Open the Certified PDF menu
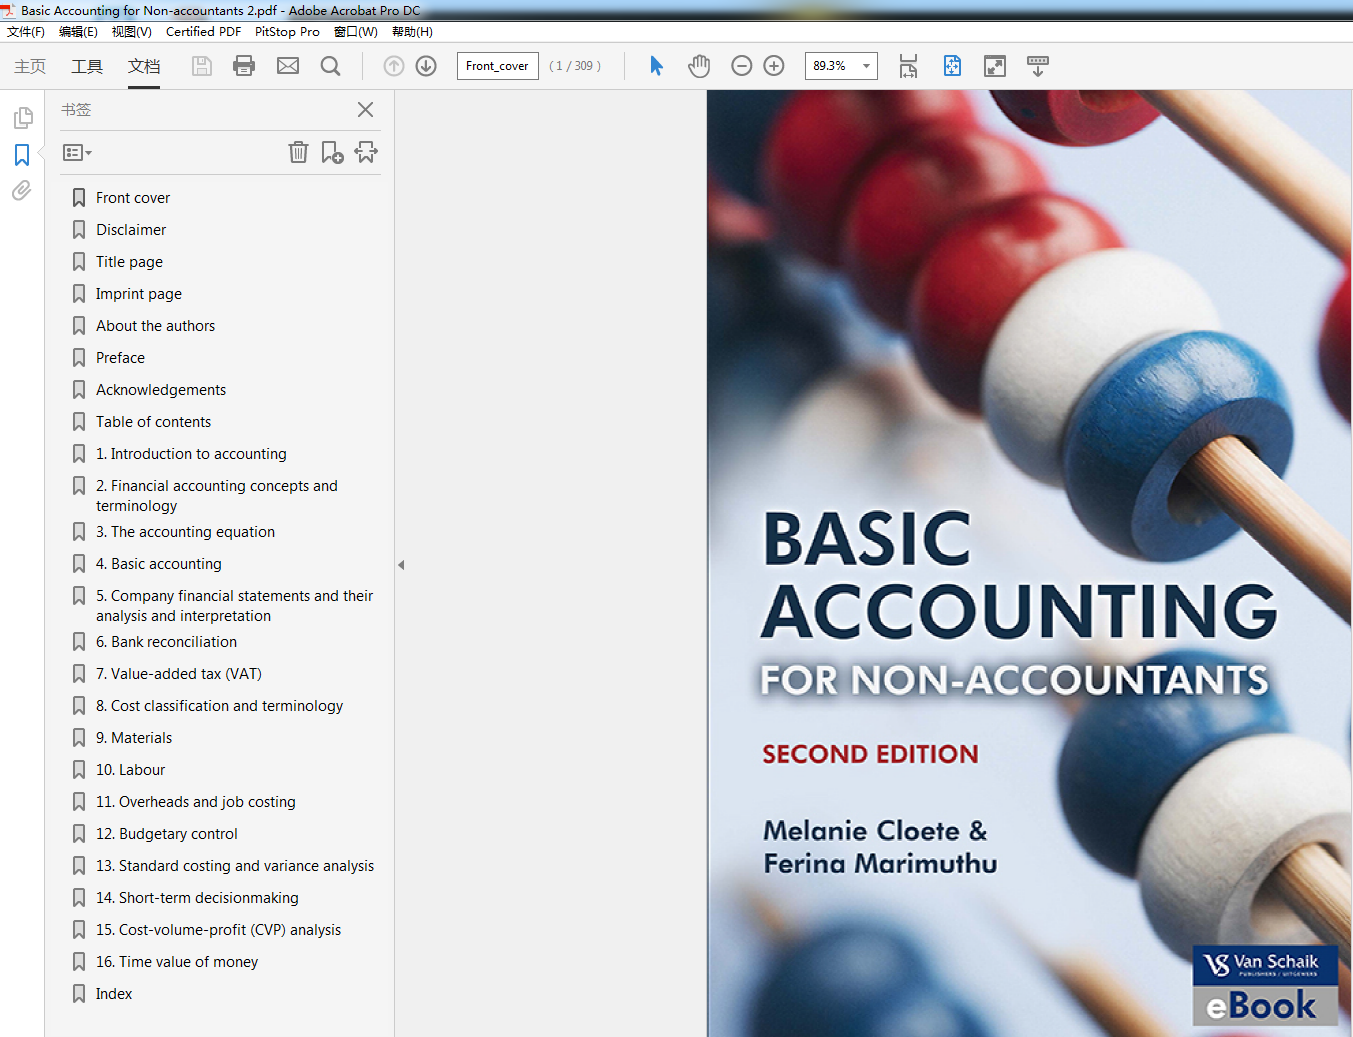The height and width of the screenshot is (1037, 1353). pos(203,32)
